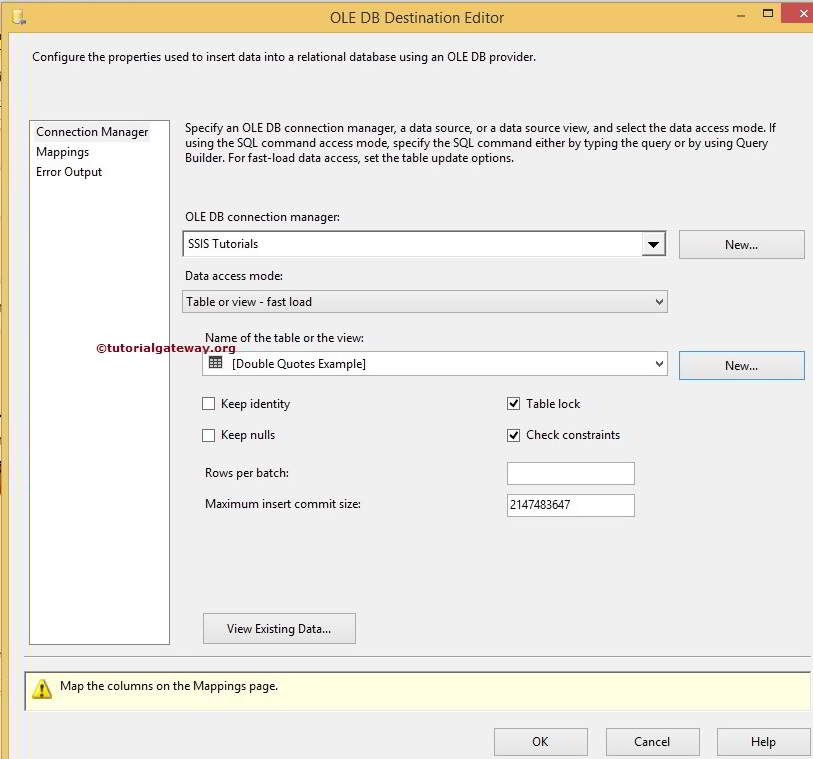Focus the Maximum insert commit size field
The width and height of the screenshot is (813, 759).
pyautogui.click(x=570, y=505)
